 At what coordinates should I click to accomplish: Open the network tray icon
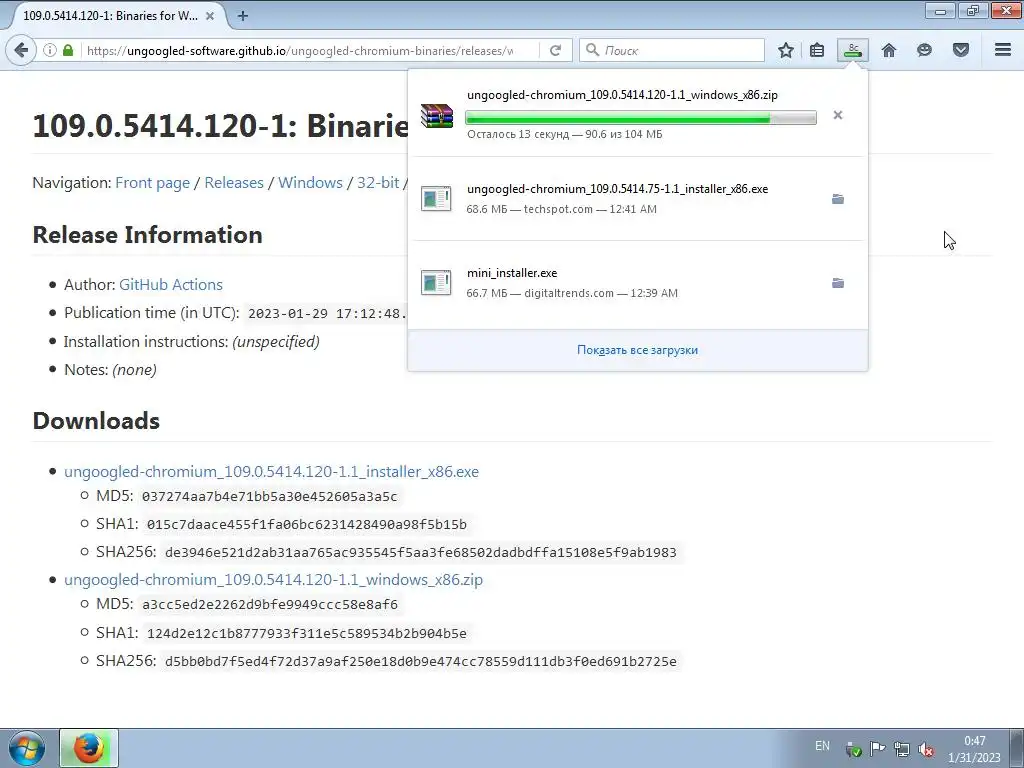click(902, 749)
